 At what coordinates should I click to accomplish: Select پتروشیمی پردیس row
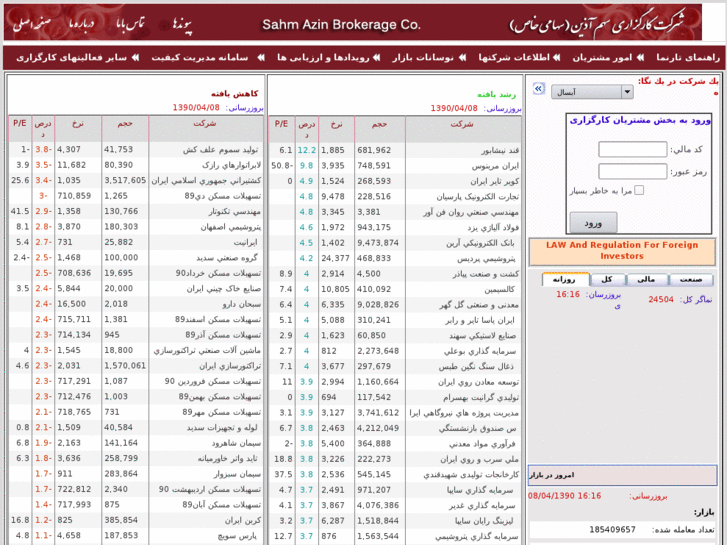coord(395,258)
